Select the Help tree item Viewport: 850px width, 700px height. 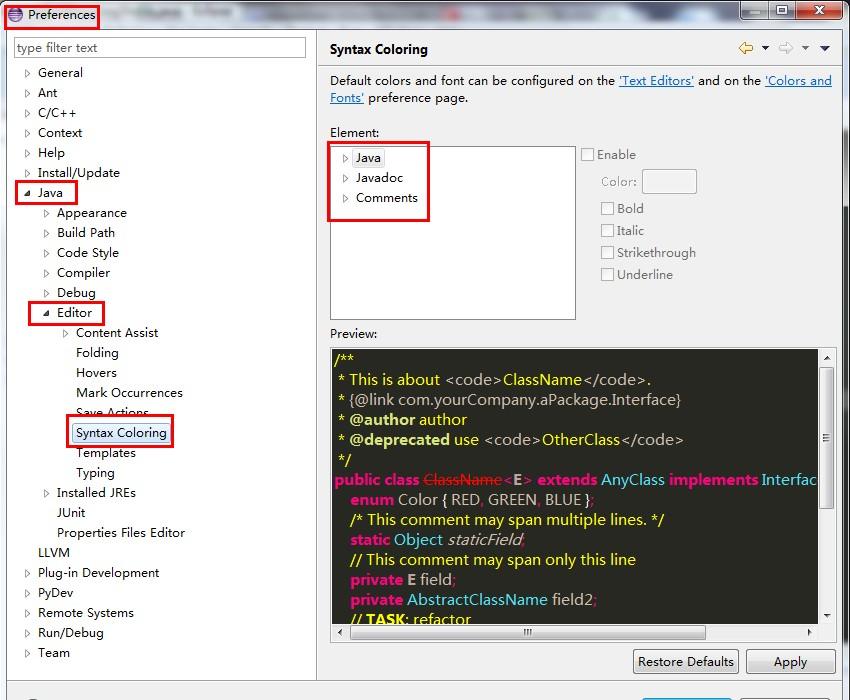[51, 153]
